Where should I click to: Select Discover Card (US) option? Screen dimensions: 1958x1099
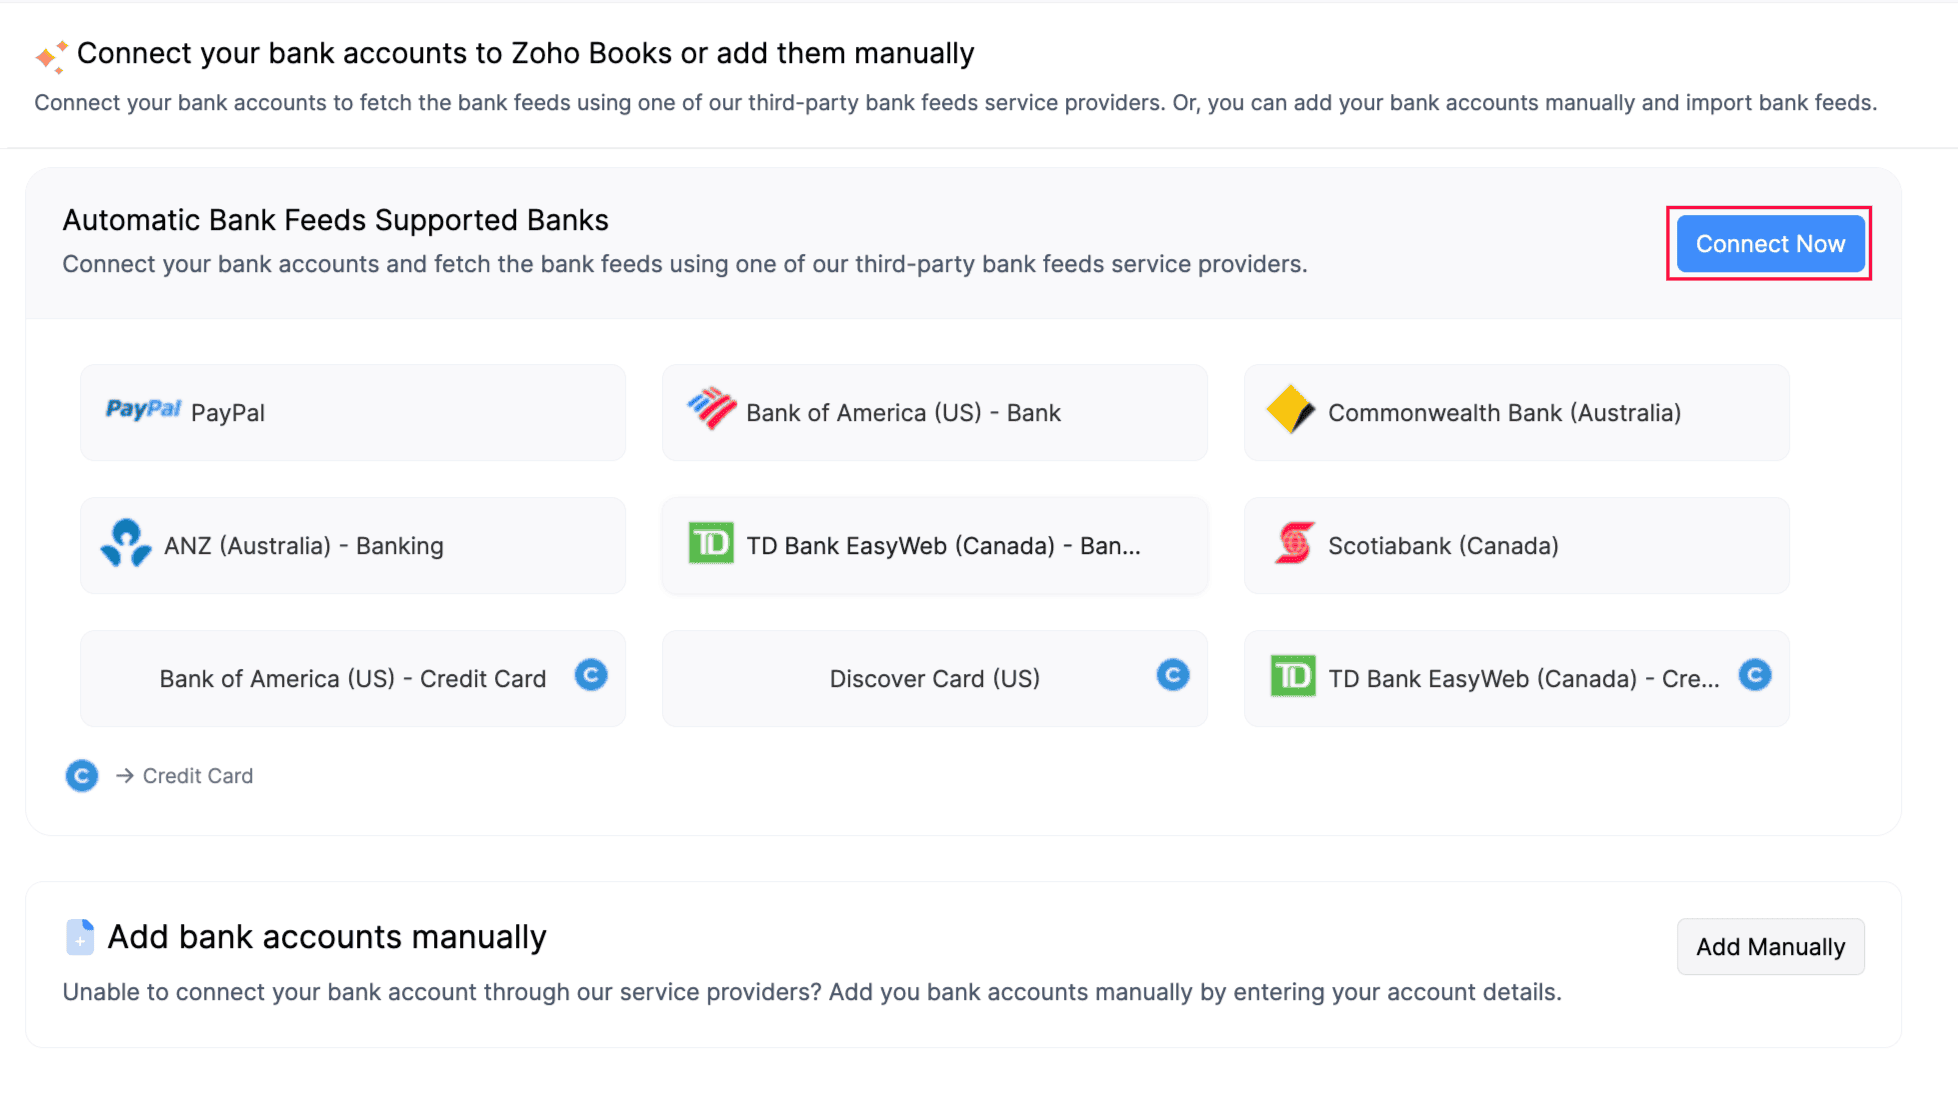click(x=934, y=679)
